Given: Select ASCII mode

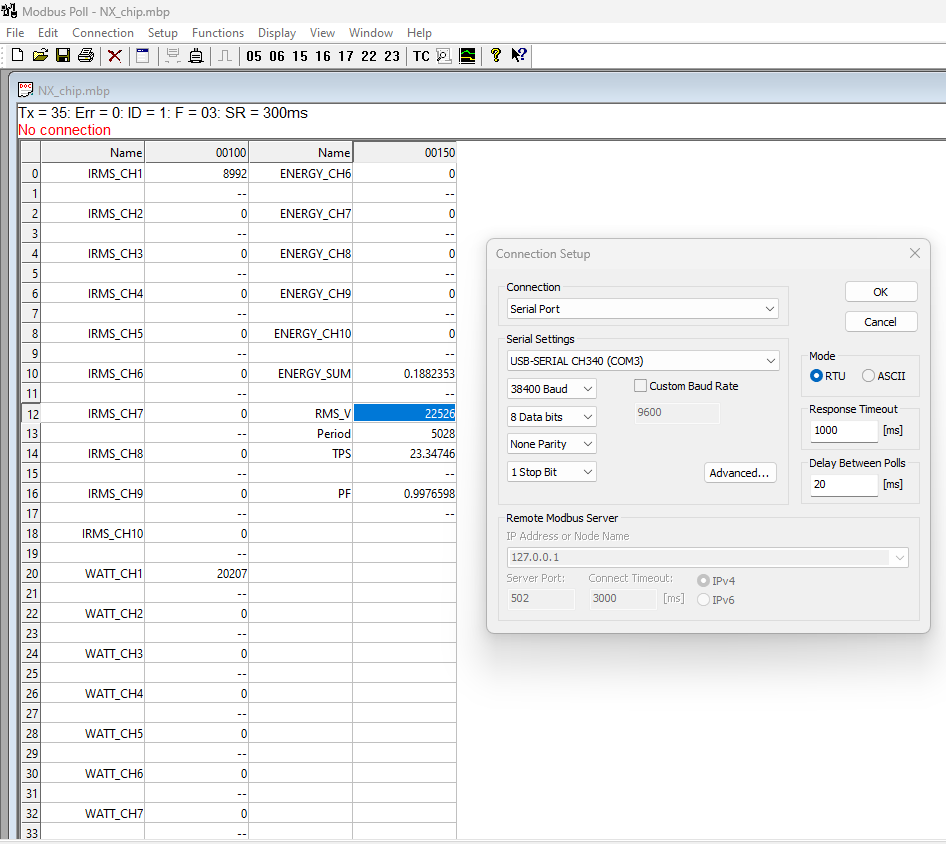Looking at the screenshot, I should (868, 376).
